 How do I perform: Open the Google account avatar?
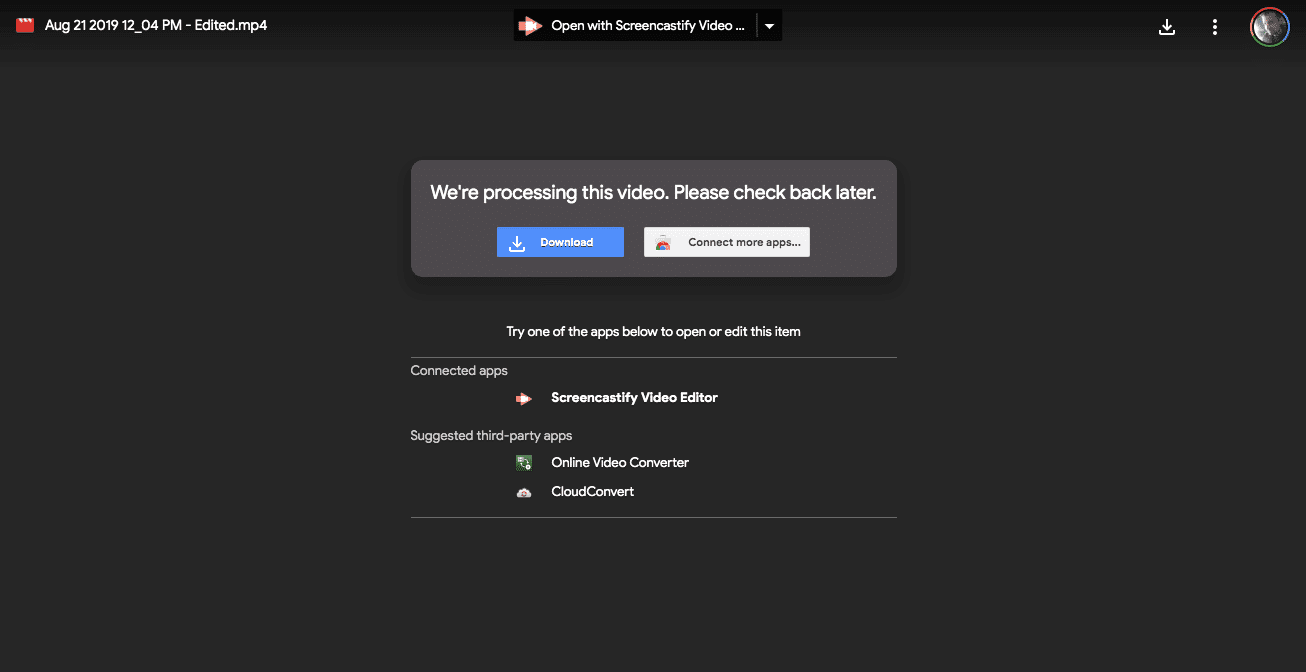point(1270,27)
